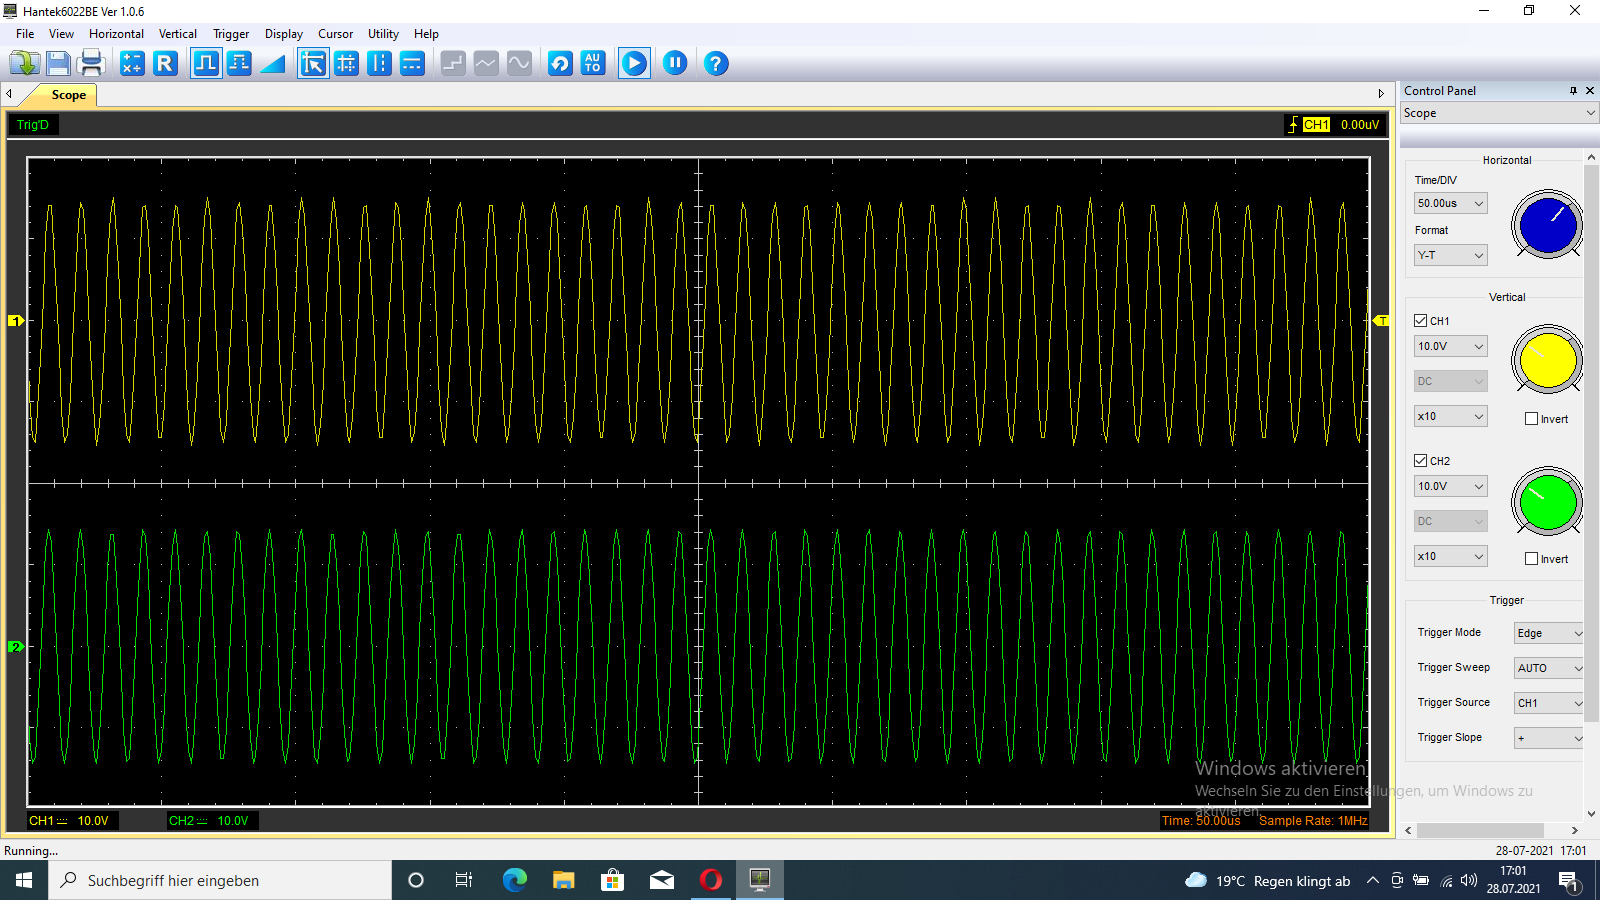Open the math operations icon
Image resolution: width=1600 pixels, height=900 pixels.
click(132, 64)
